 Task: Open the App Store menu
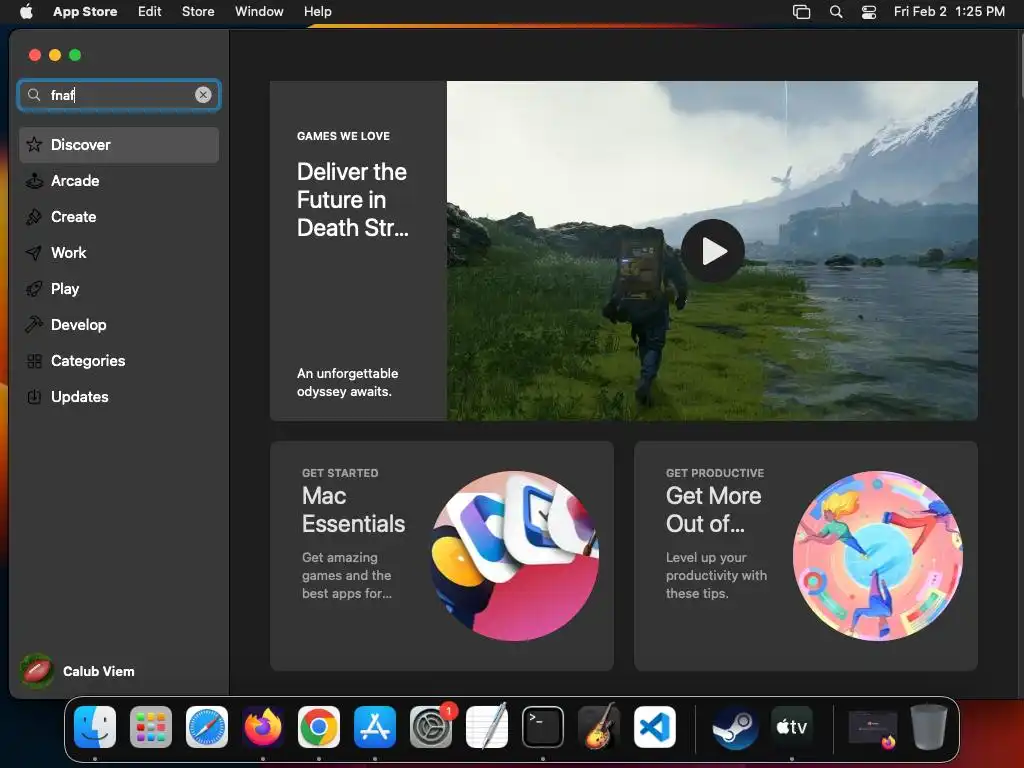(85, 11)
